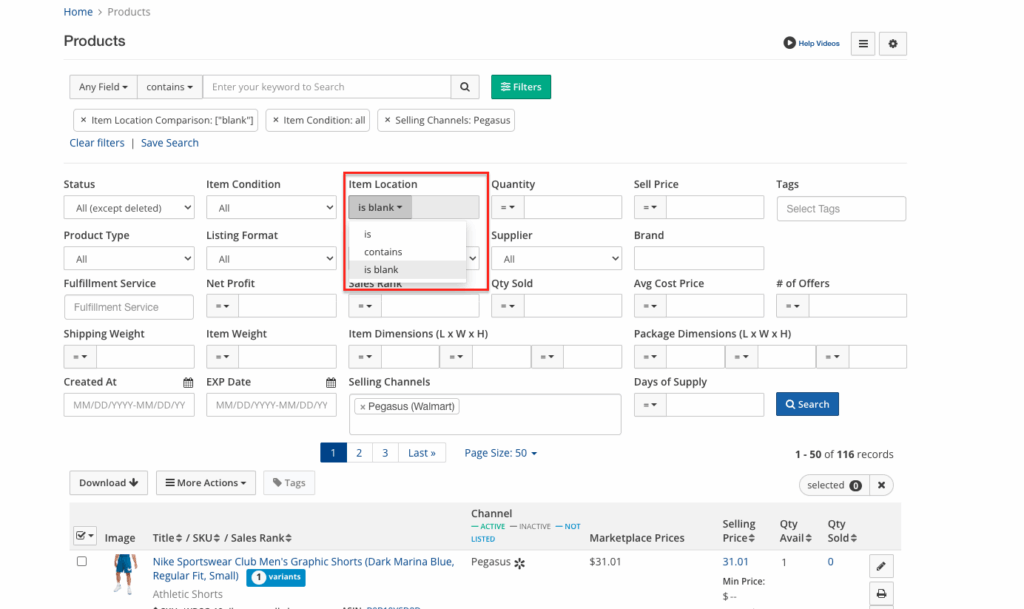Click the green Filters button

pos(520,87)
